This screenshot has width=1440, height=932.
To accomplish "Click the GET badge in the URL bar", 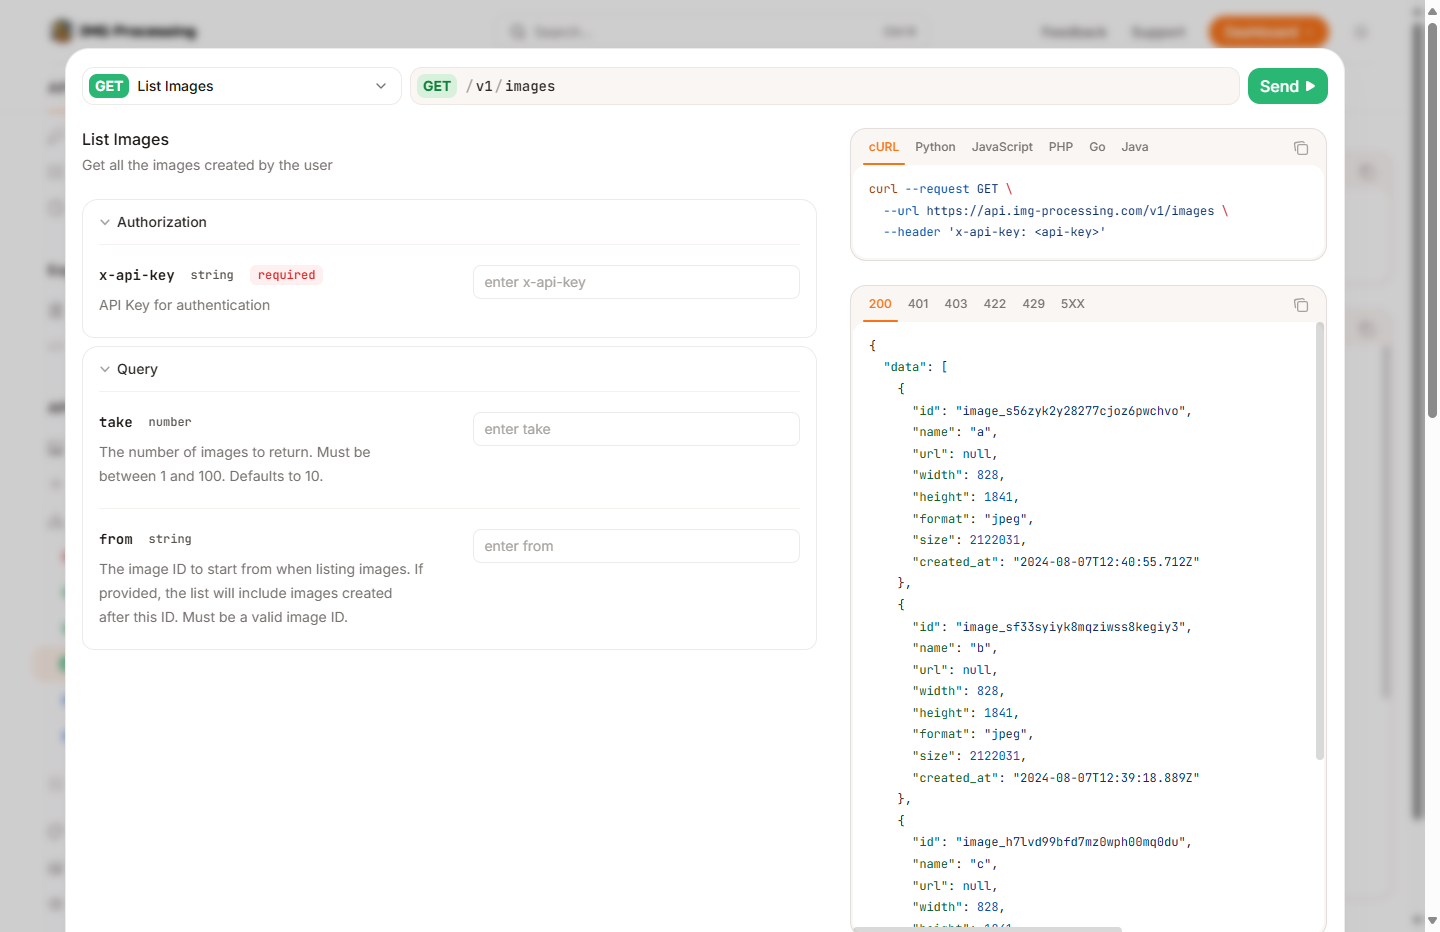I will point(437,86).
